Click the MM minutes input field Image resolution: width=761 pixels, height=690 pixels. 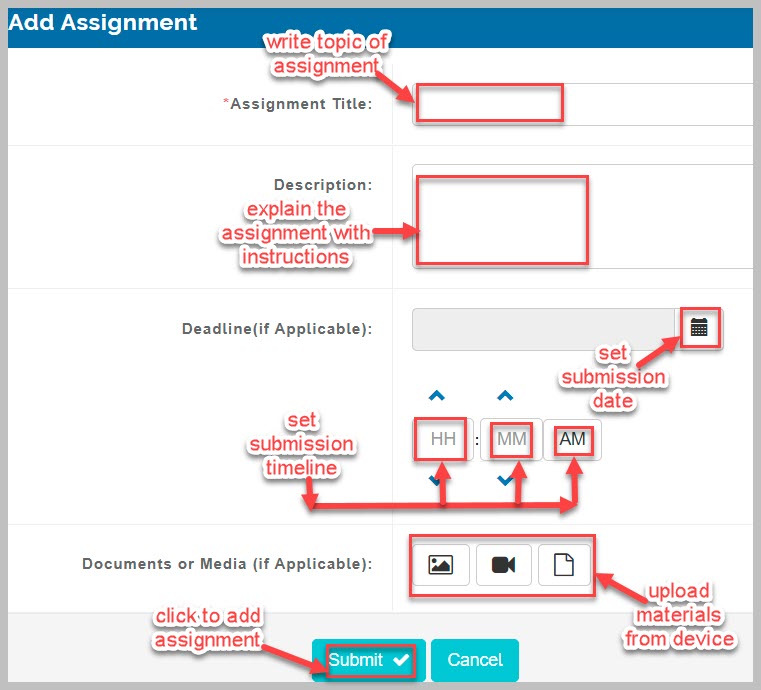[511, 440]
